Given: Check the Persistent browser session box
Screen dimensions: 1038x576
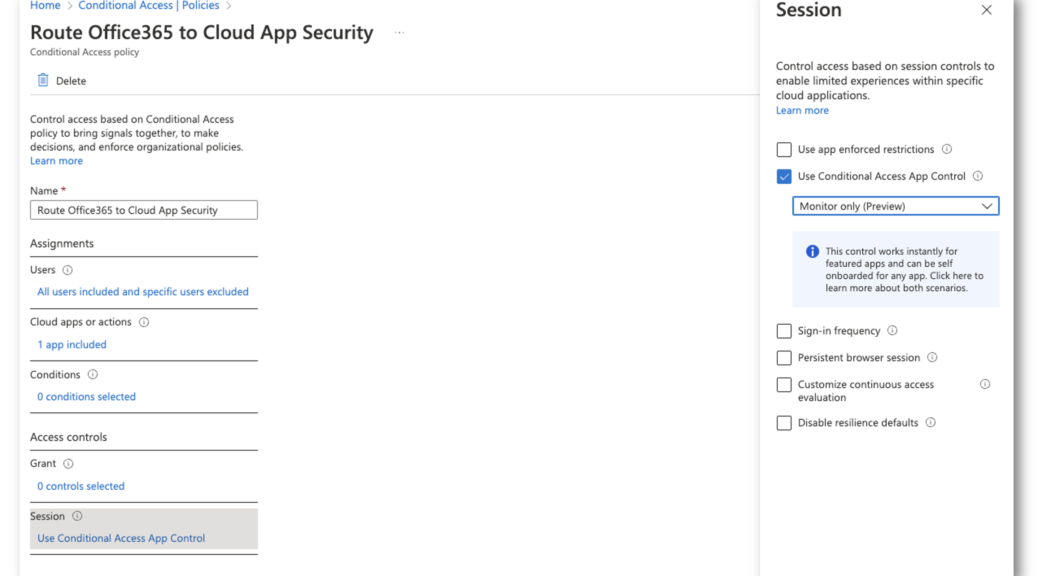Looking at the screenshot, I should (x=784, y=358).
